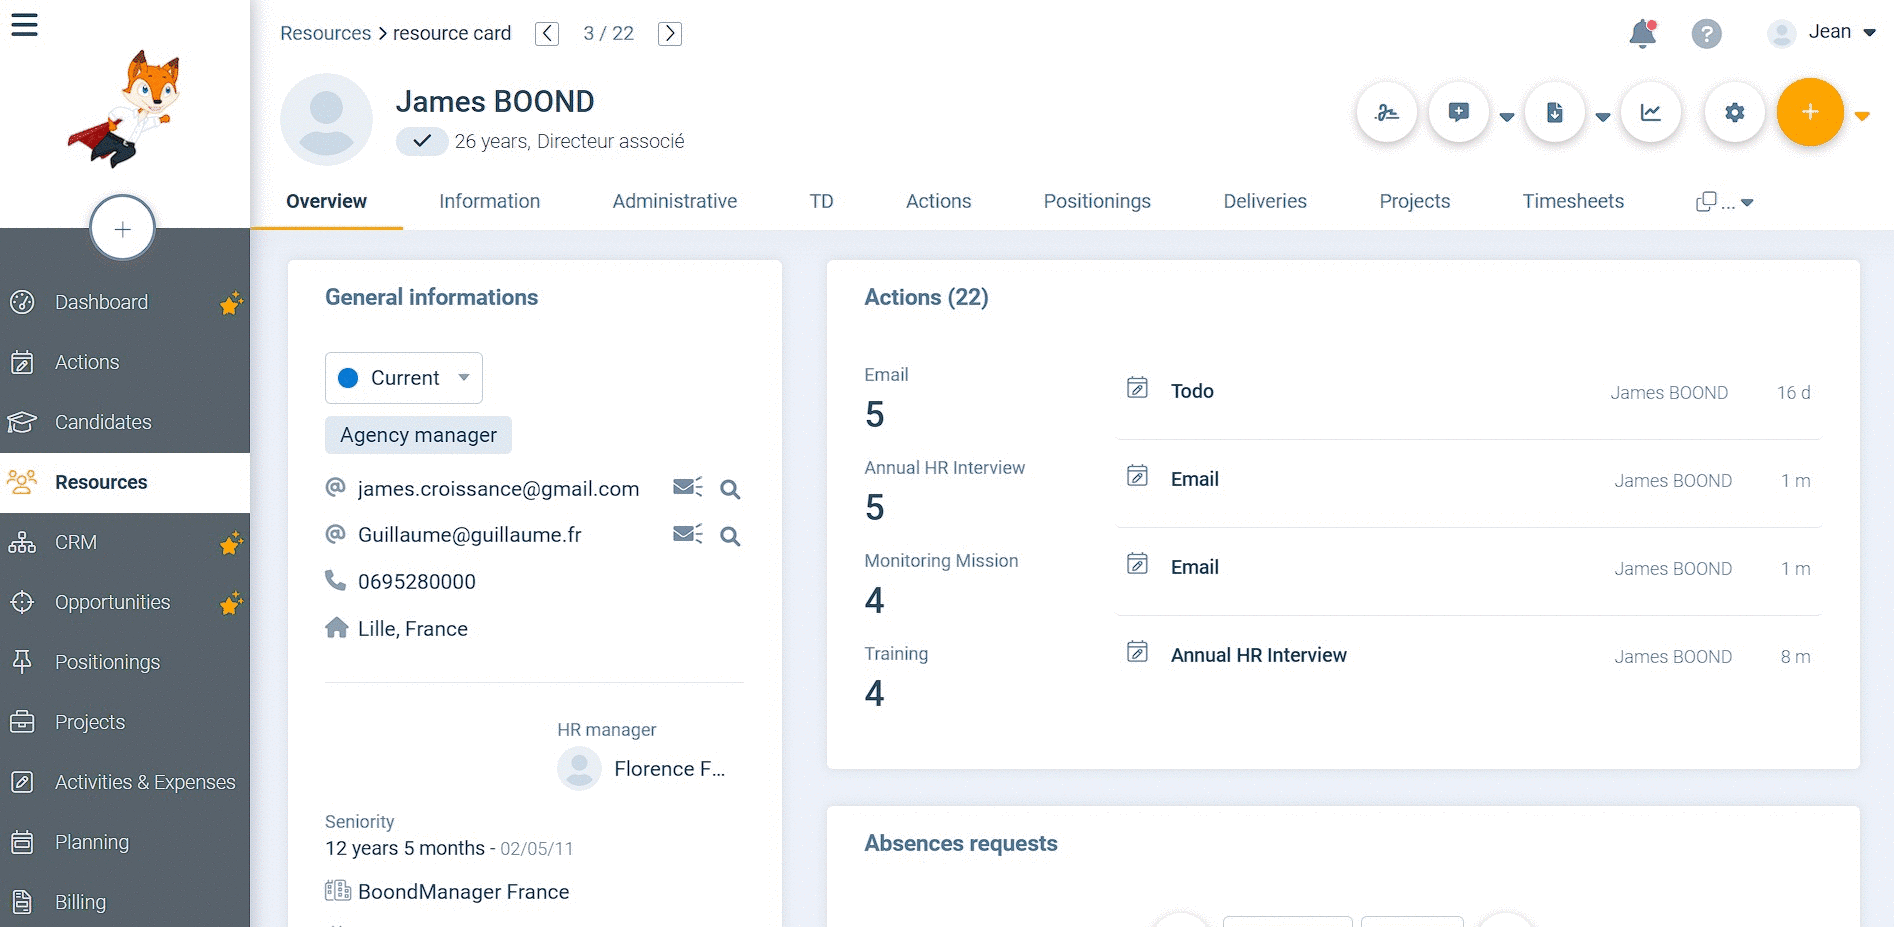Viewport: 1894px width, 927px height.
Task: Click the add comment icon button
Action: point(1458,112)
